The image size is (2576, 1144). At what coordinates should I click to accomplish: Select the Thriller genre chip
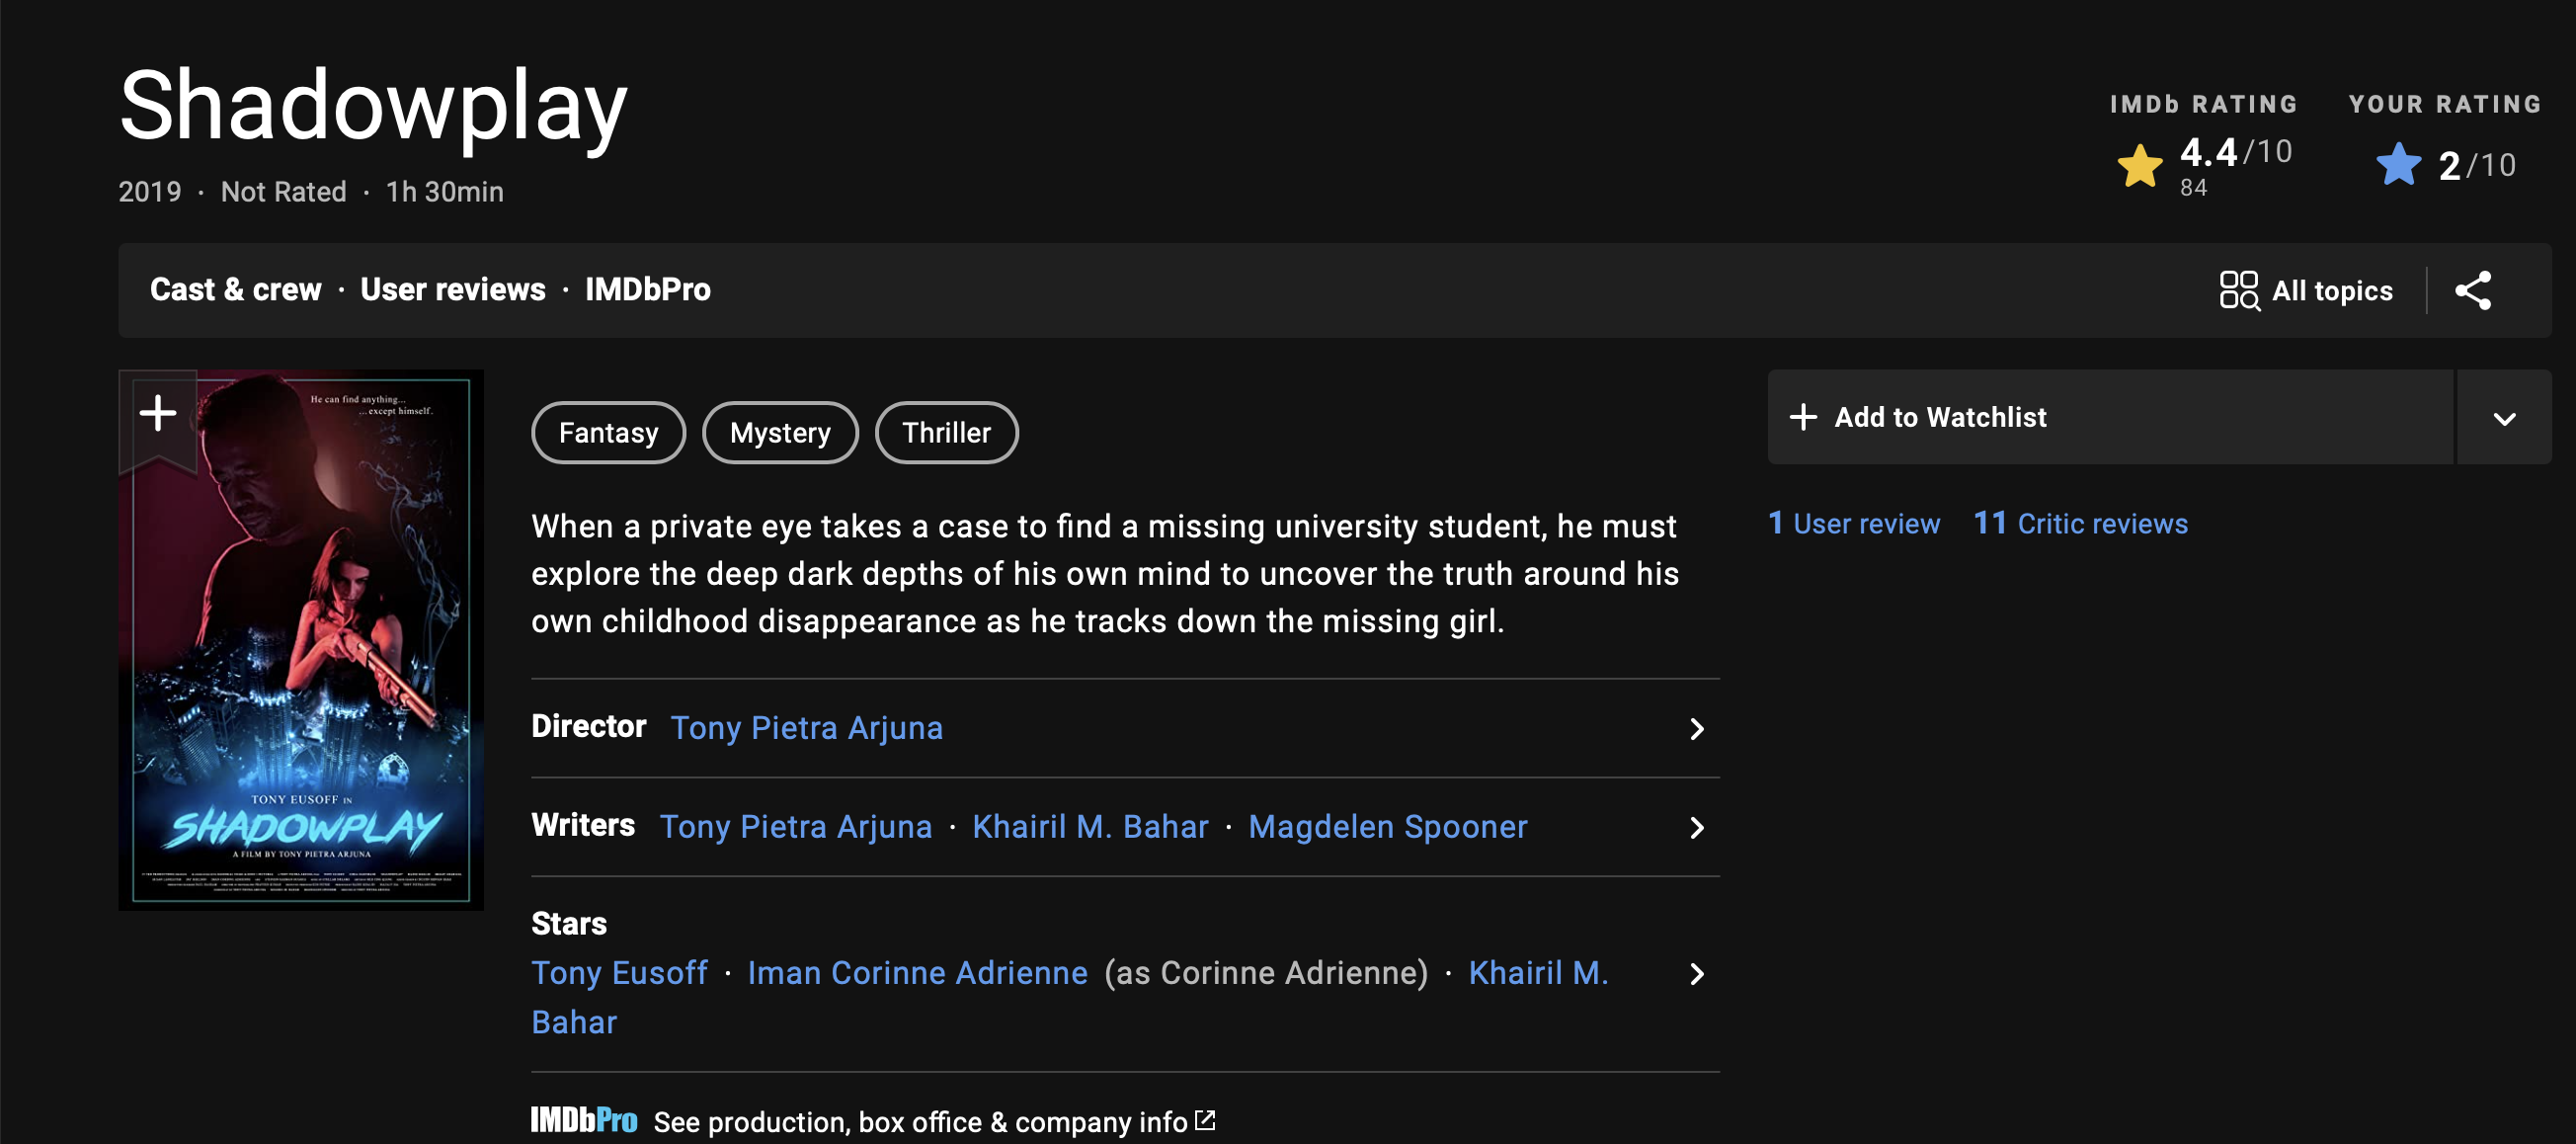(945, 433)
